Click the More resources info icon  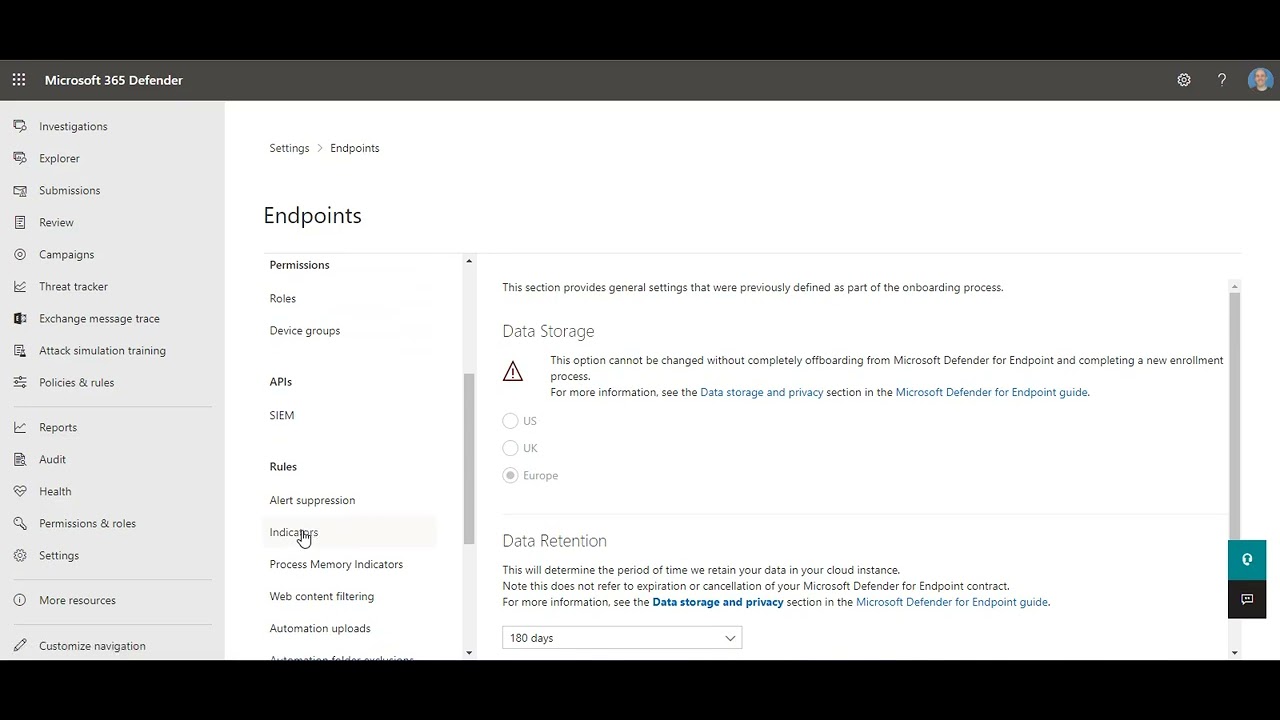20,600
